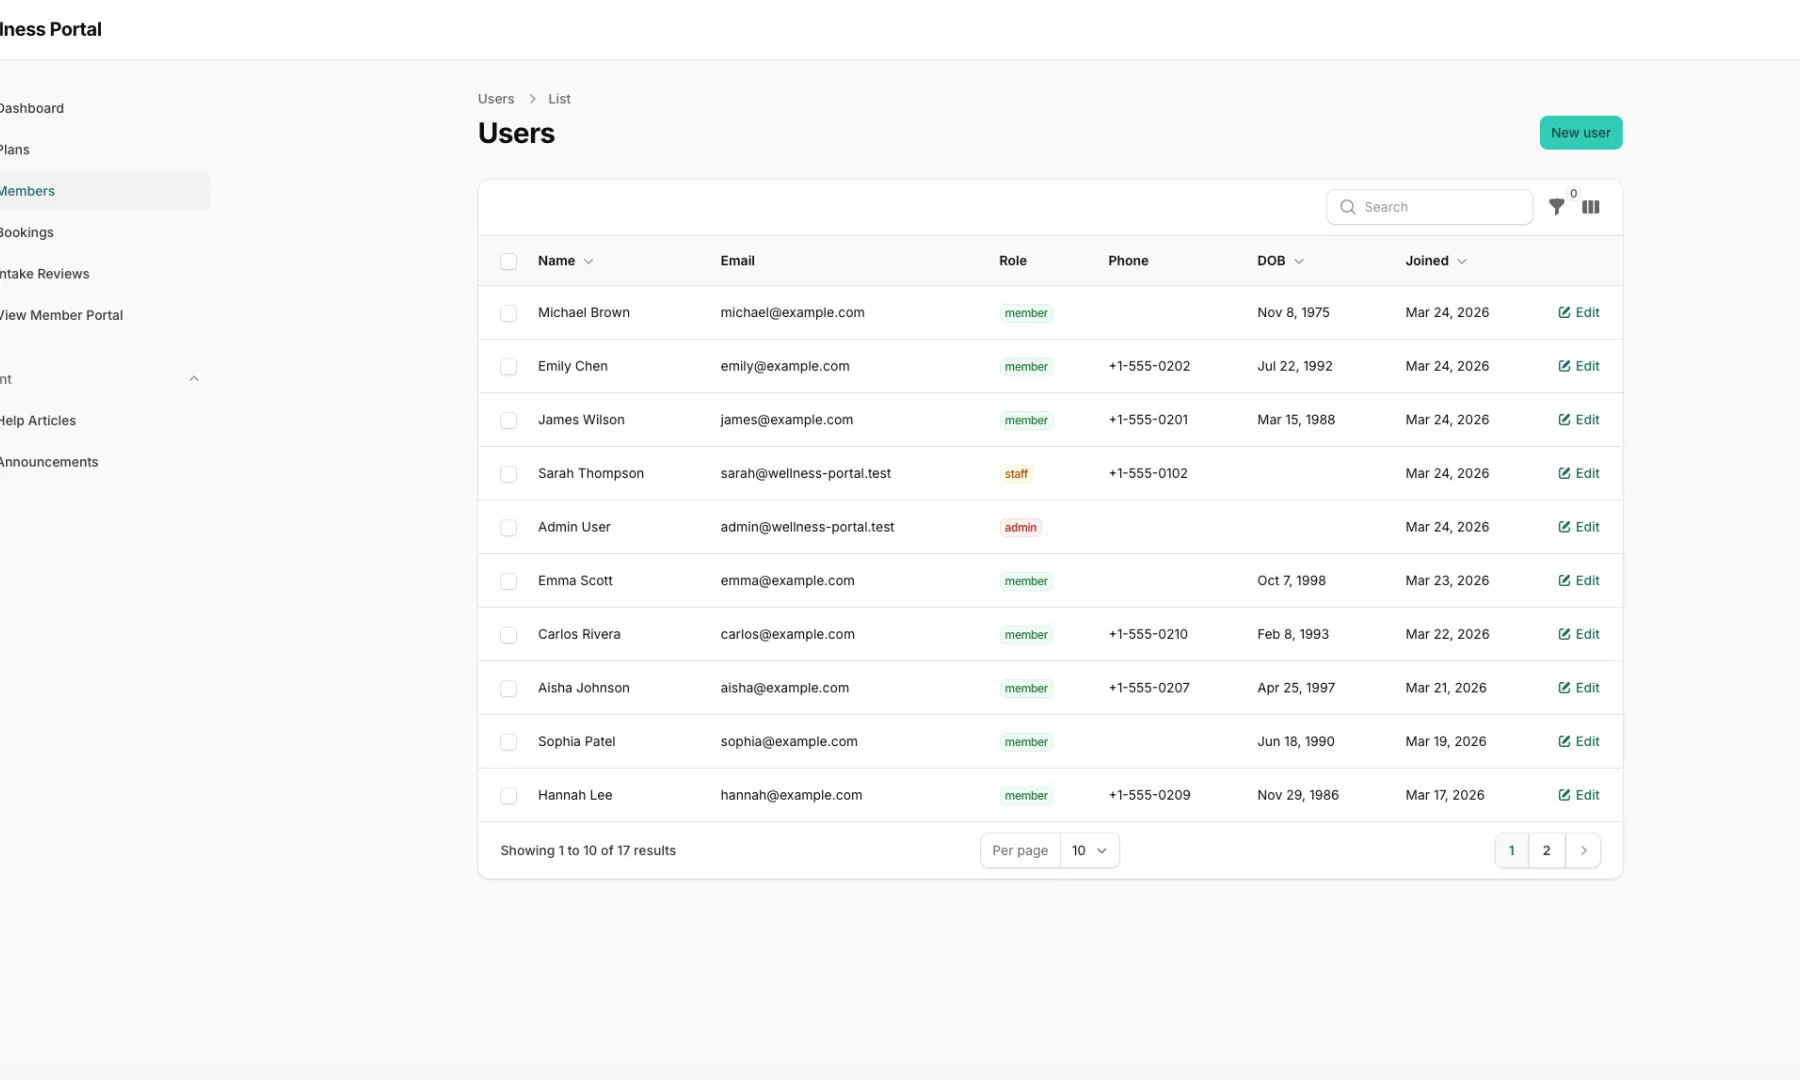
Task: Click Edit icon for Michael Brown
Action: point(1564,313)
